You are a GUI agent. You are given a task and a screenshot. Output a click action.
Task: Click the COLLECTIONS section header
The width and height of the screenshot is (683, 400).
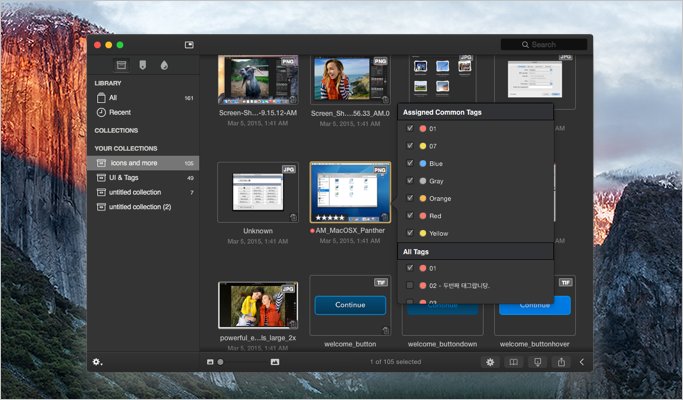tap(116, 131)
